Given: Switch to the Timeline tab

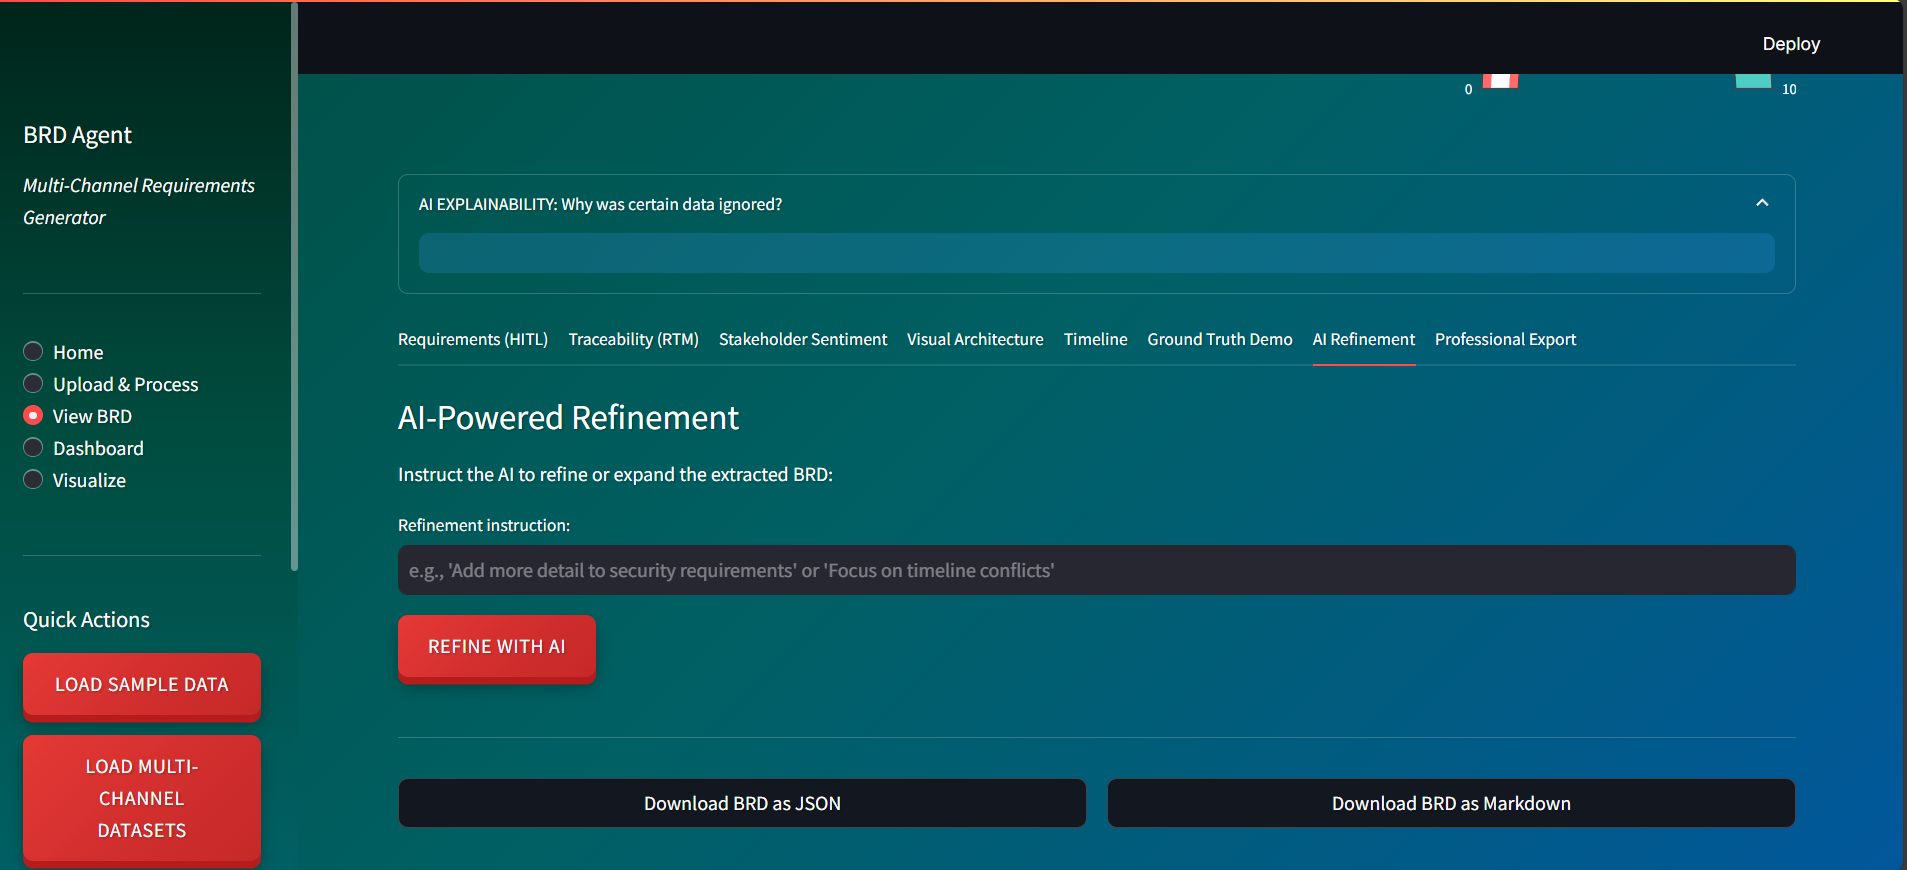Looking at the screenshot, I should [1095, 340].
